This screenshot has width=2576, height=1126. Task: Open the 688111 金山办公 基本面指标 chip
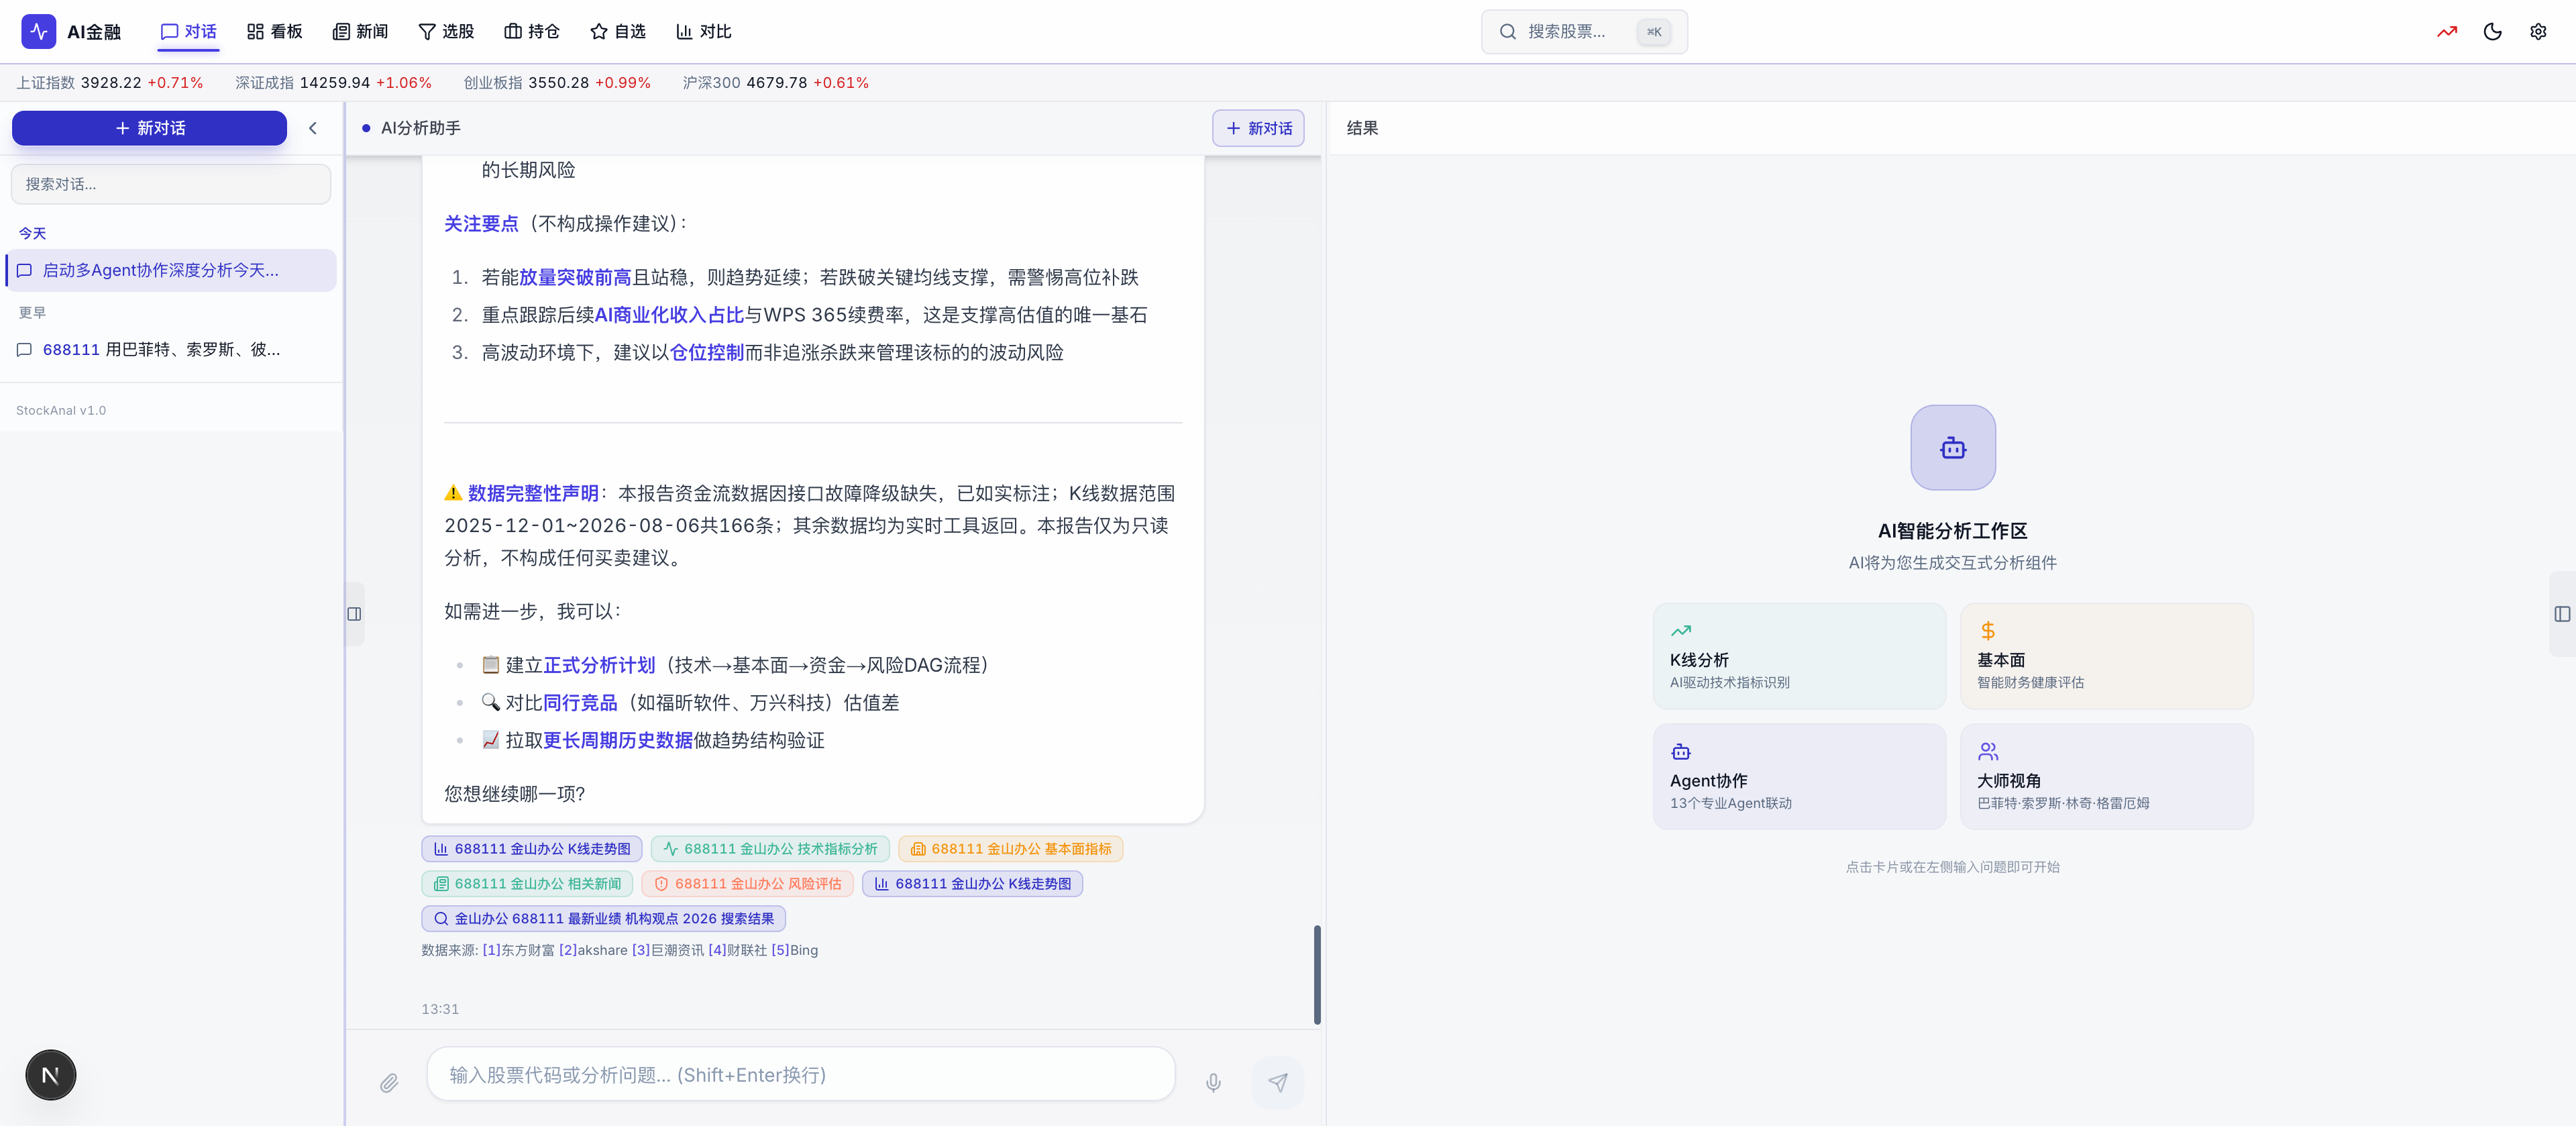coord(1010,849)
